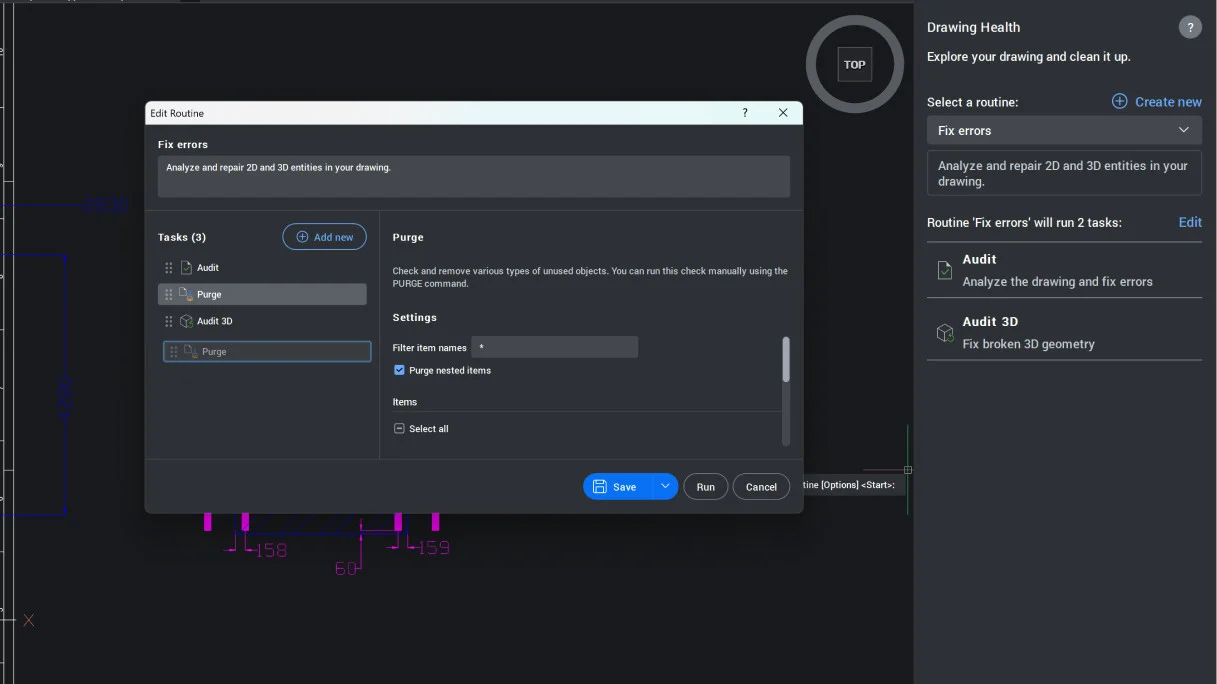
Task: Click the Drawing Health panel title
Action: point(973,27)
